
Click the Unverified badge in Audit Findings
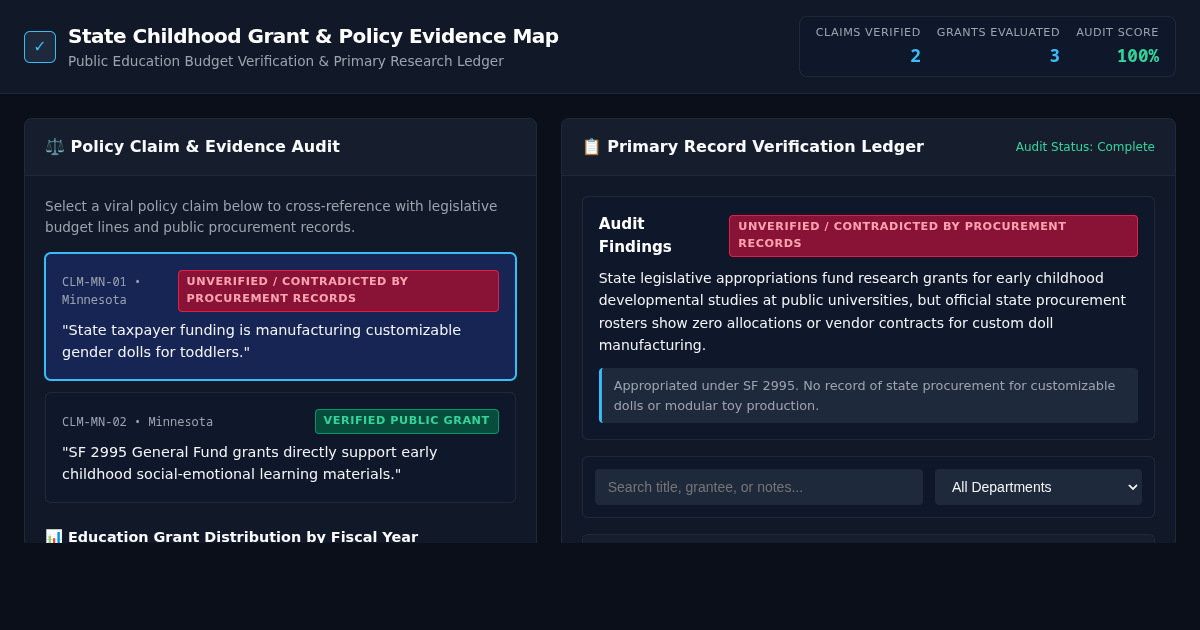(933, 236)
